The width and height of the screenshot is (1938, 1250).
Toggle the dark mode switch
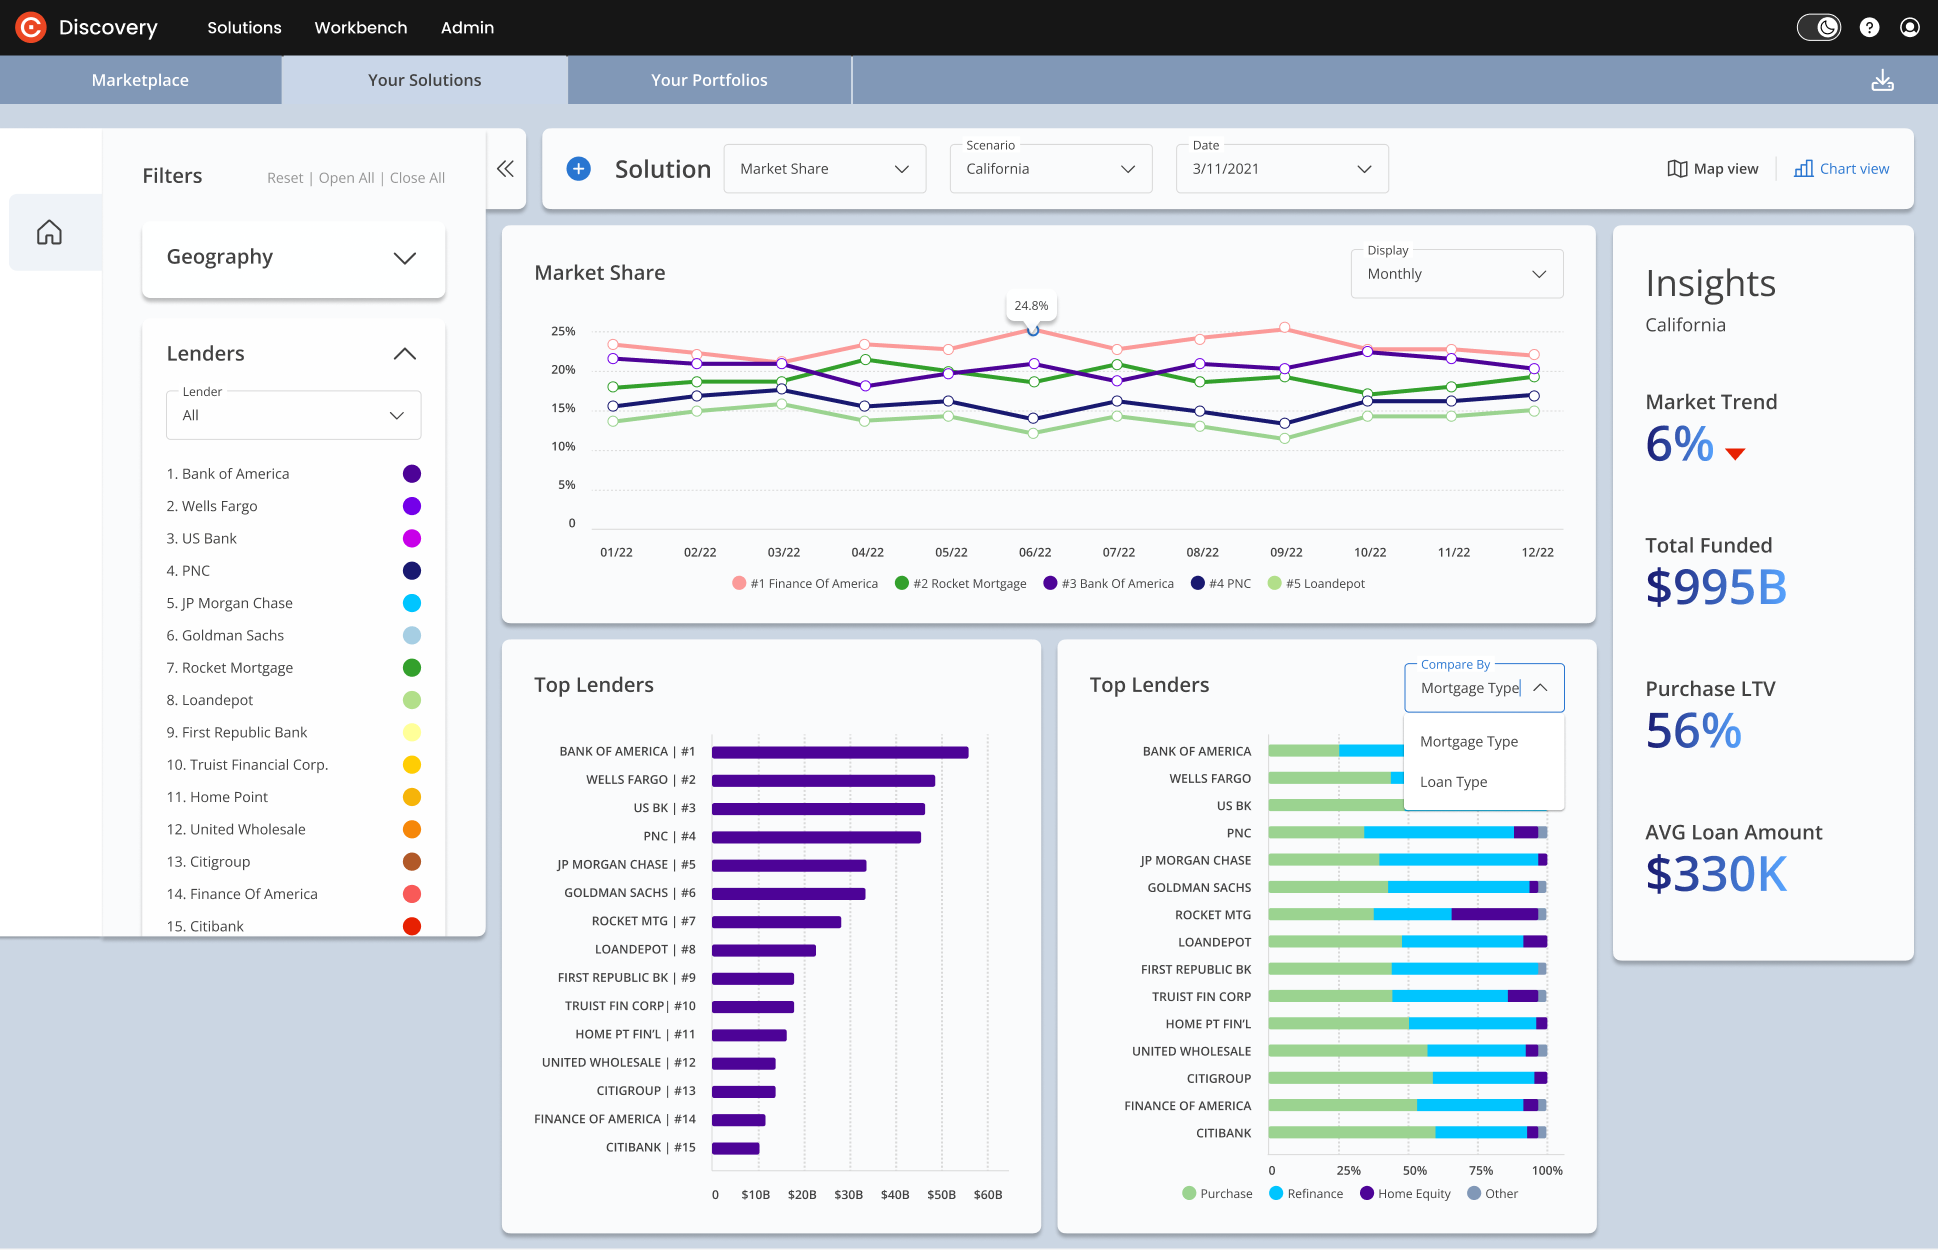(1818, 27)
